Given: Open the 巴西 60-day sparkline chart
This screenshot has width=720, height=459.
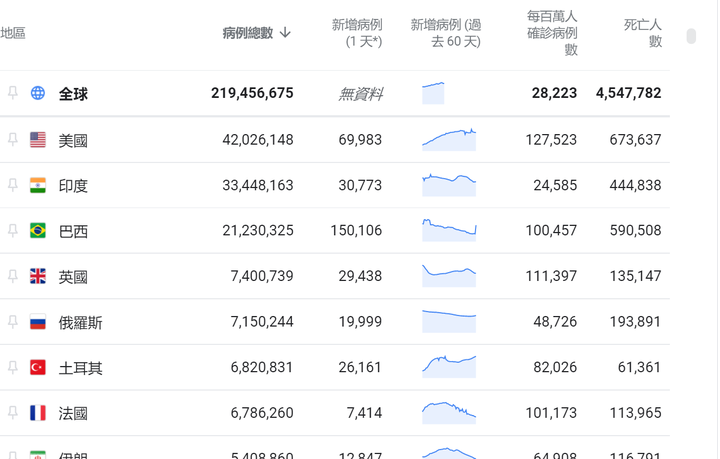Looking at the screenshot, I should (449, 230).
